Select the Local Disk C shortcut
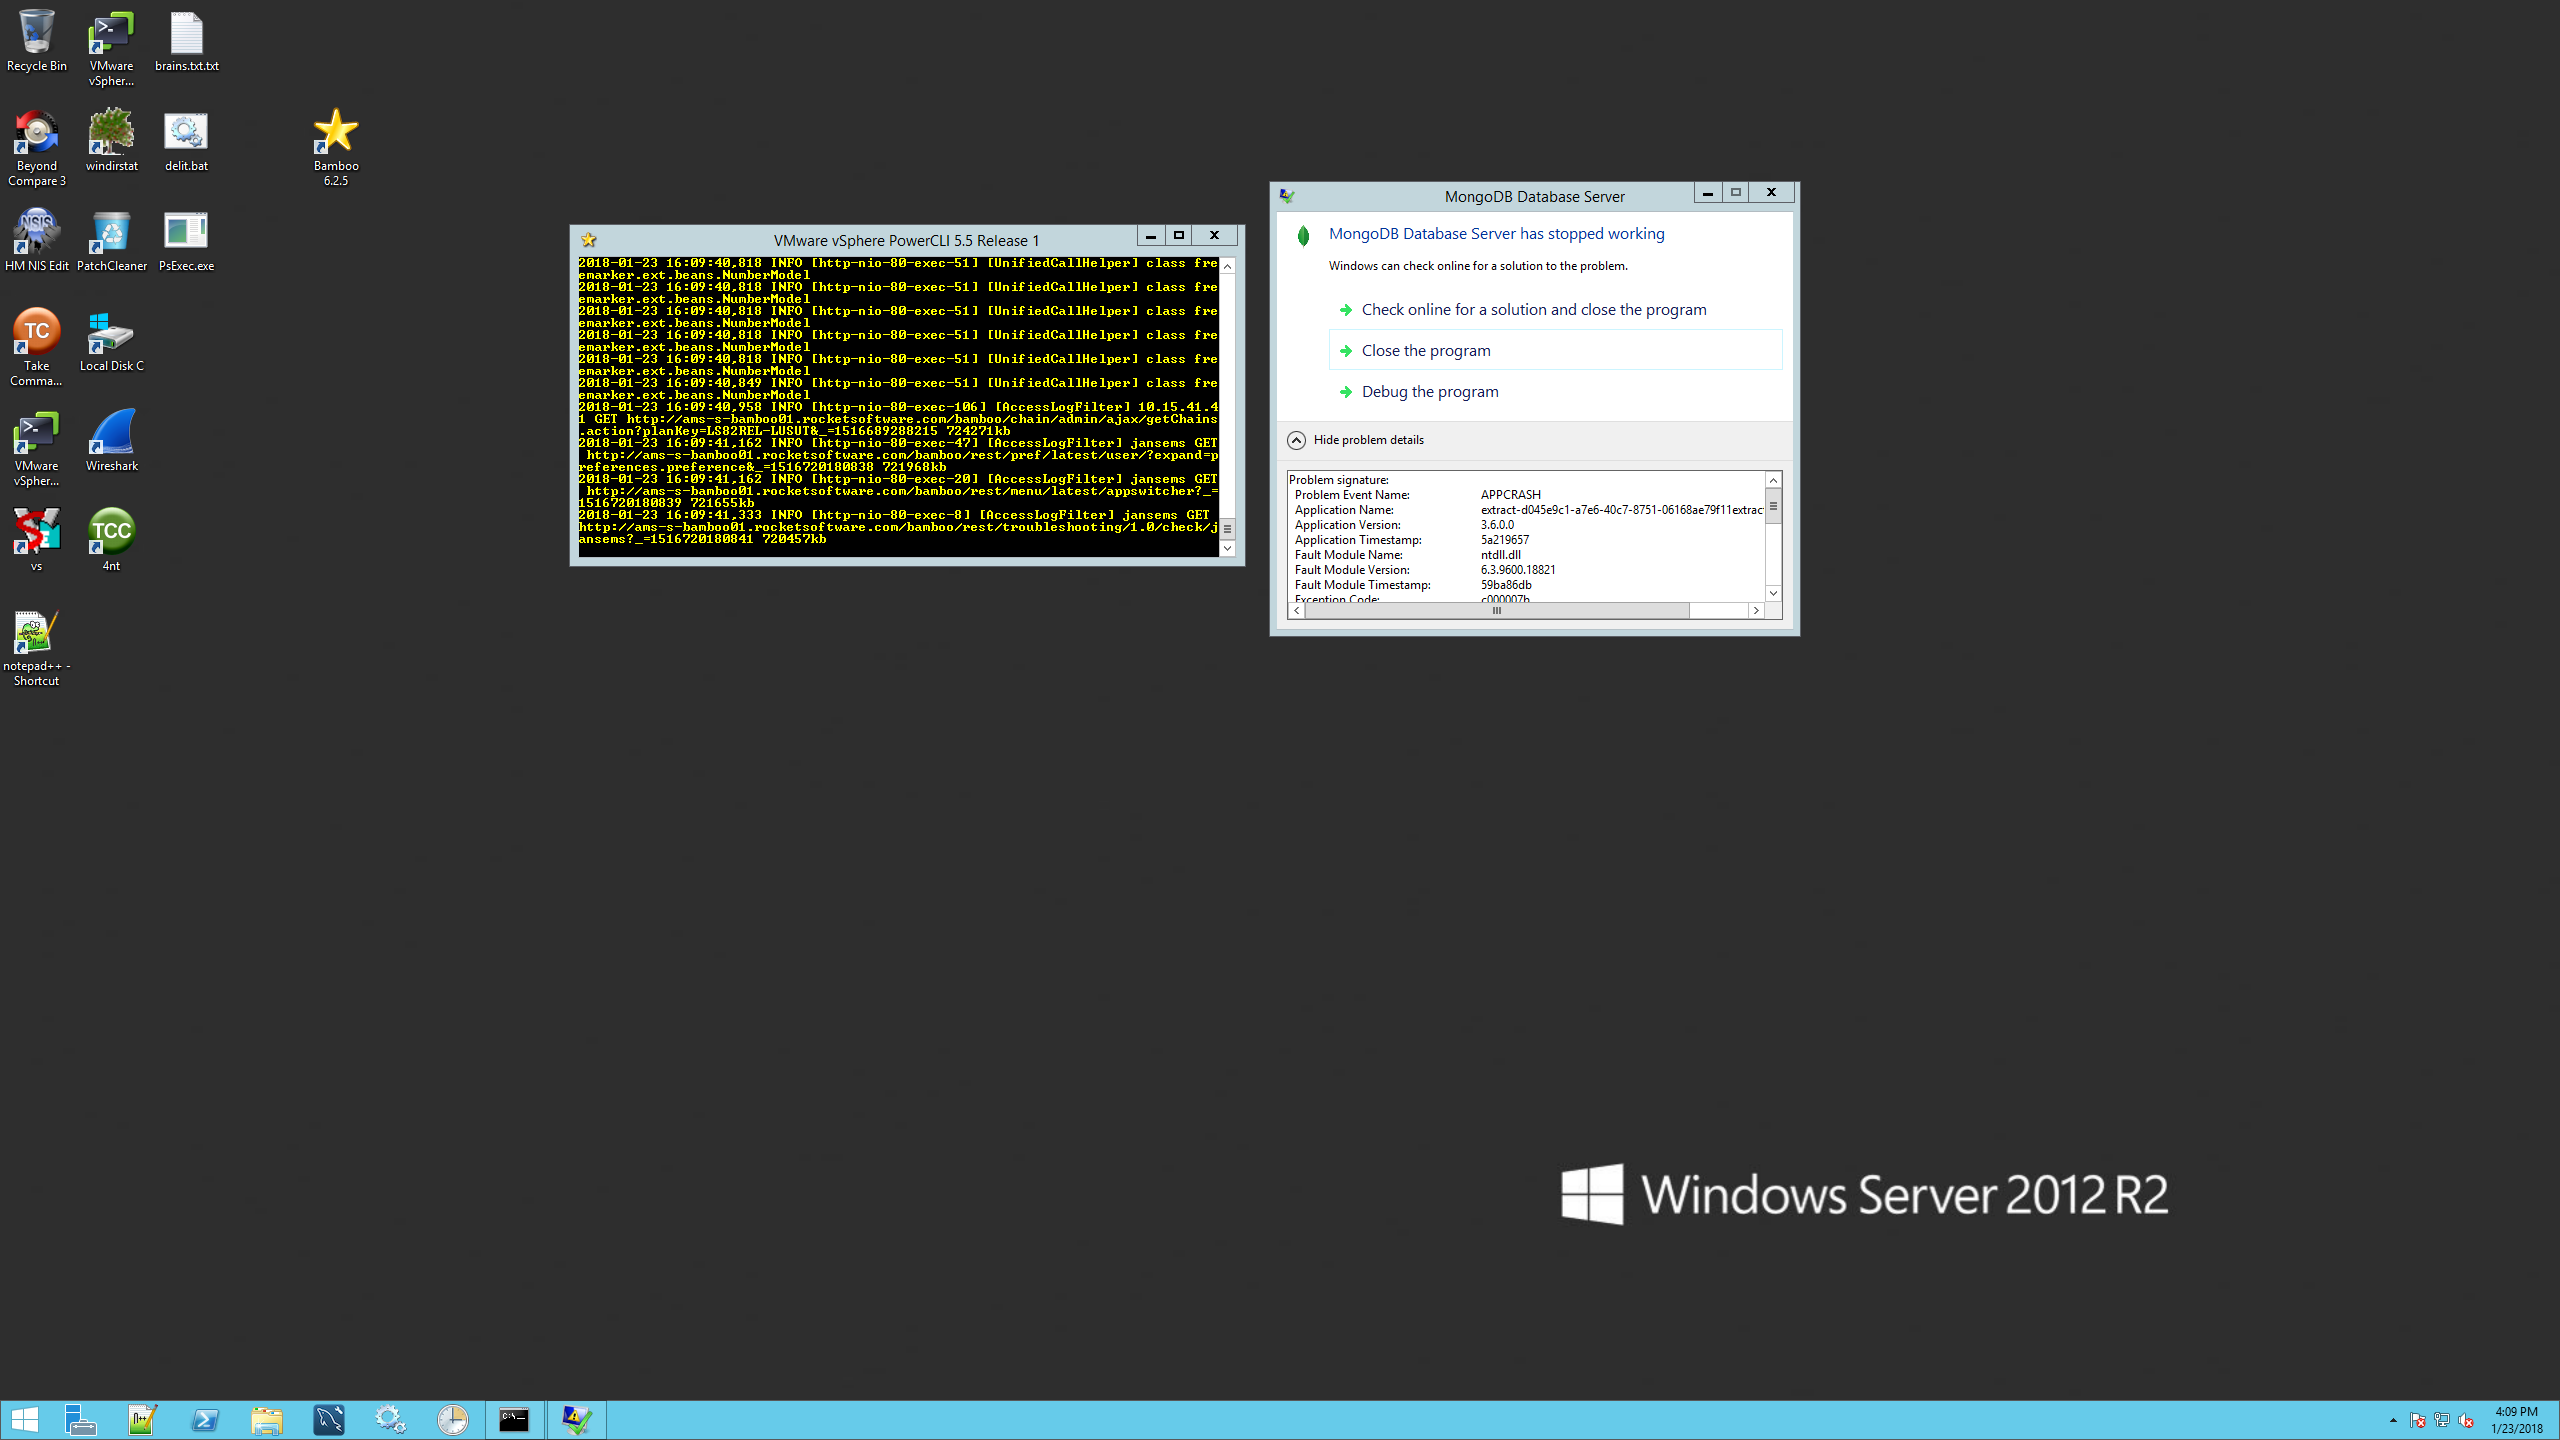 [x=111, y=341]
